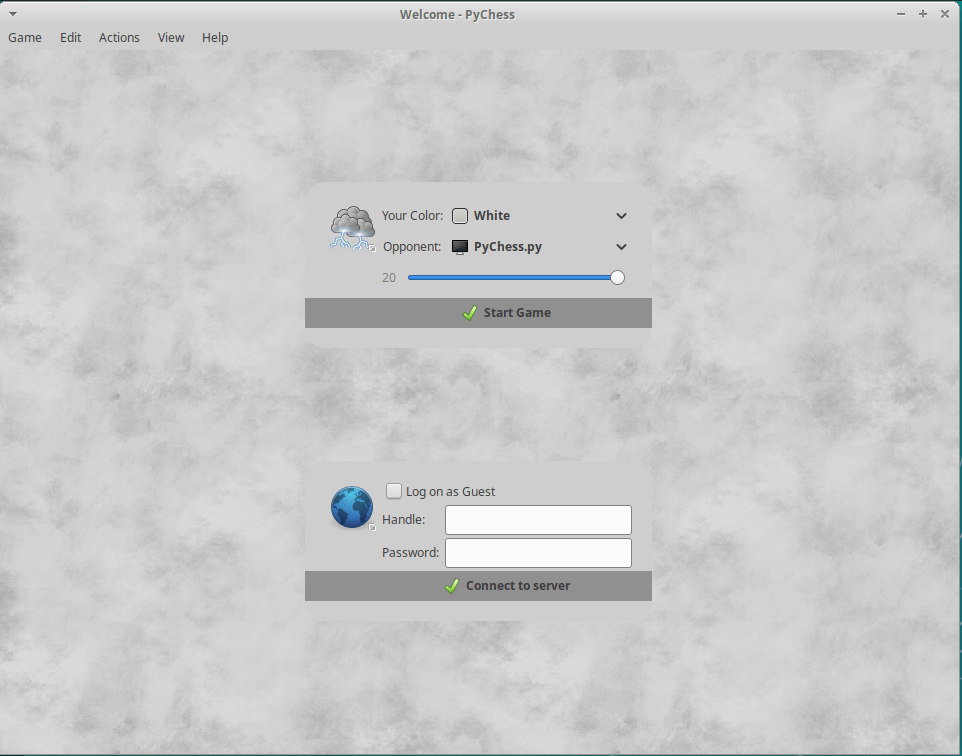Click the globe internet chess icon
This screenshot has height=756, width=962.
click(351, 507)
